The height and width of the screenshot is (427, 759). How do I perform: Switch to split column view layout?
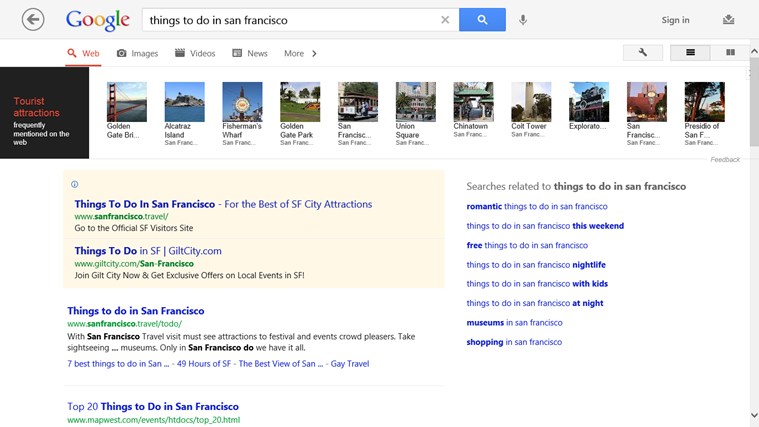730,52
